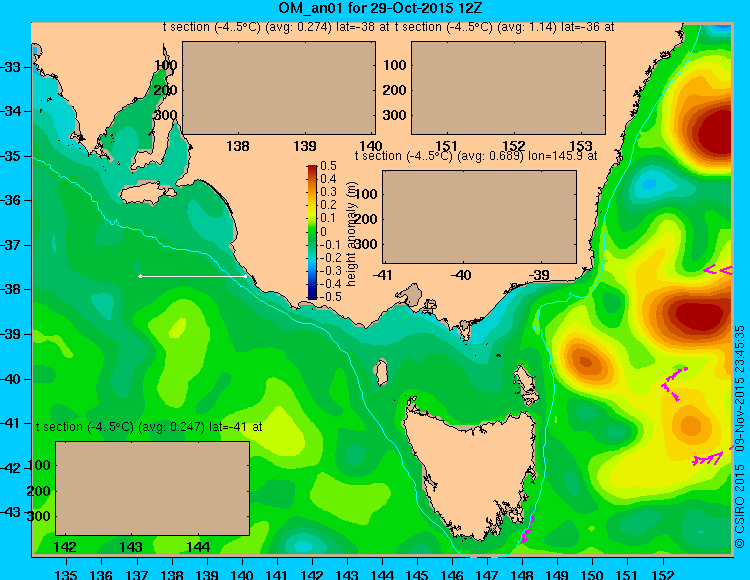Click the 138 label under the lat=-38 panel
750x580 pixels.
[238, 146]
